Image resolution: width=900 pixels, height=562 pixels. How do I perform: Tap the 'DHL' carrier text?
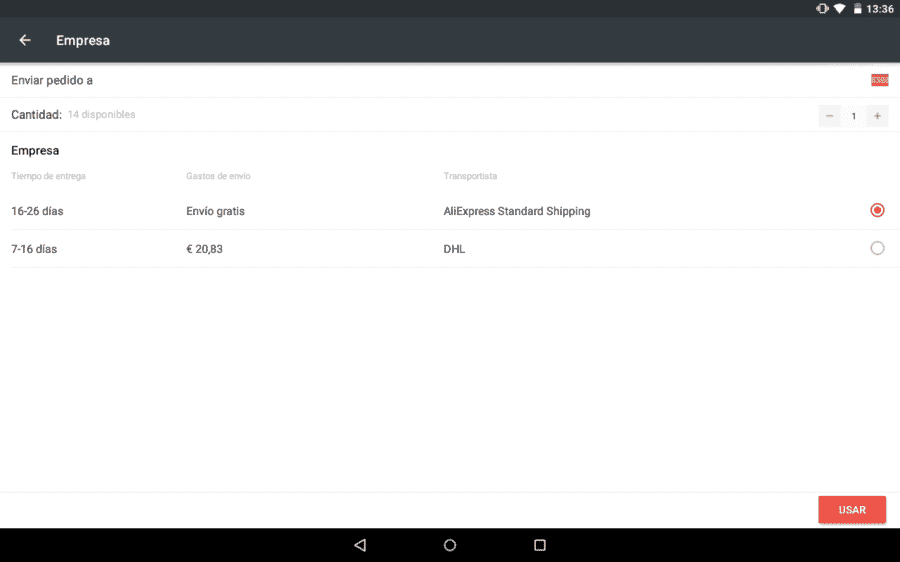pyautogui.click(x=454, y=249)
